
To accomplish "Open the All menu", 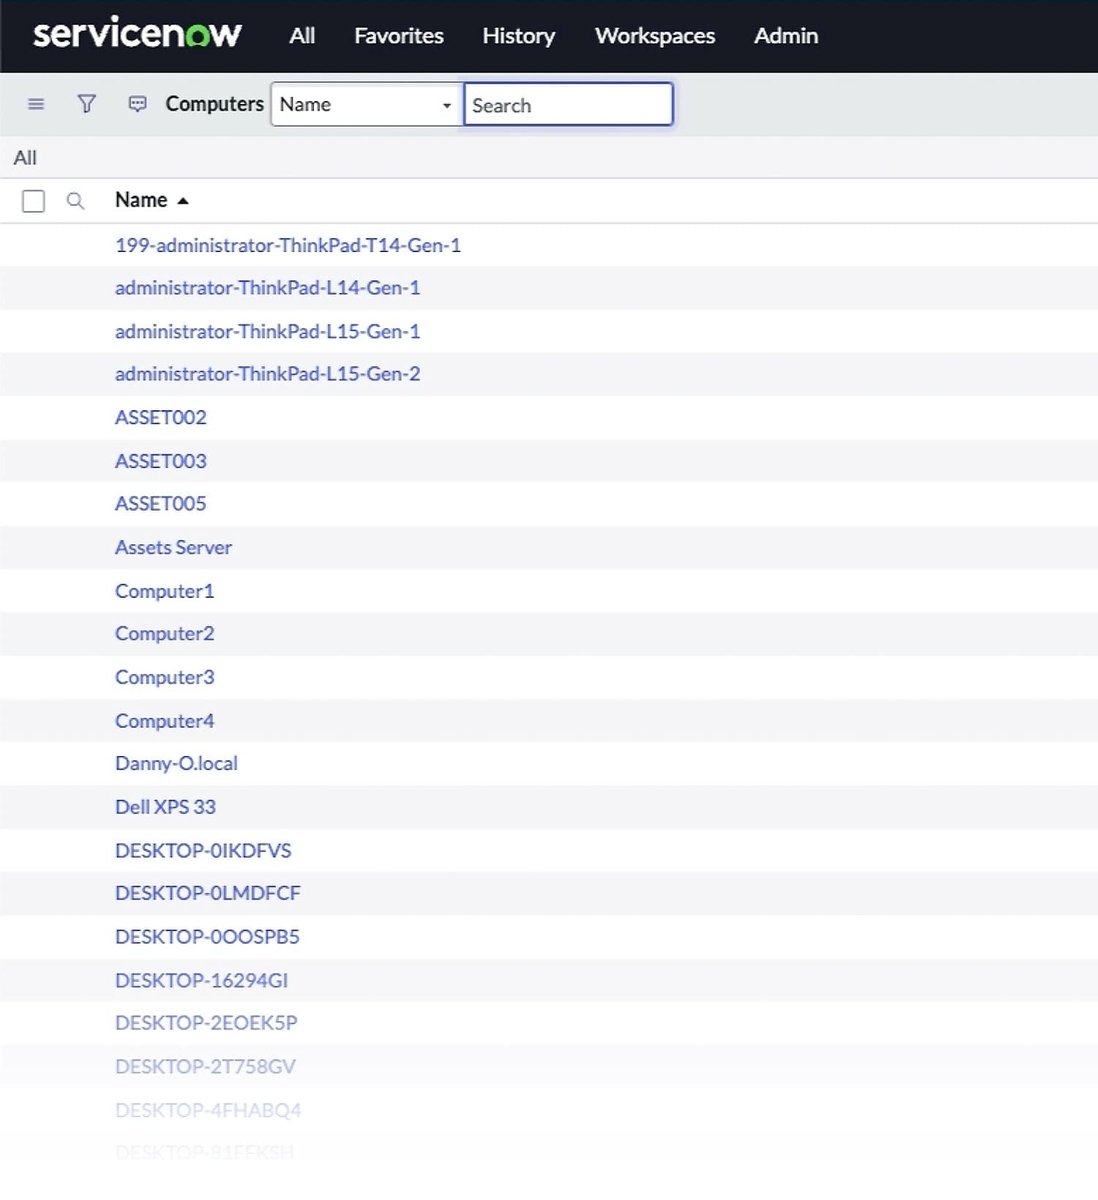I will pyautogui.click(x=301, y=36).
